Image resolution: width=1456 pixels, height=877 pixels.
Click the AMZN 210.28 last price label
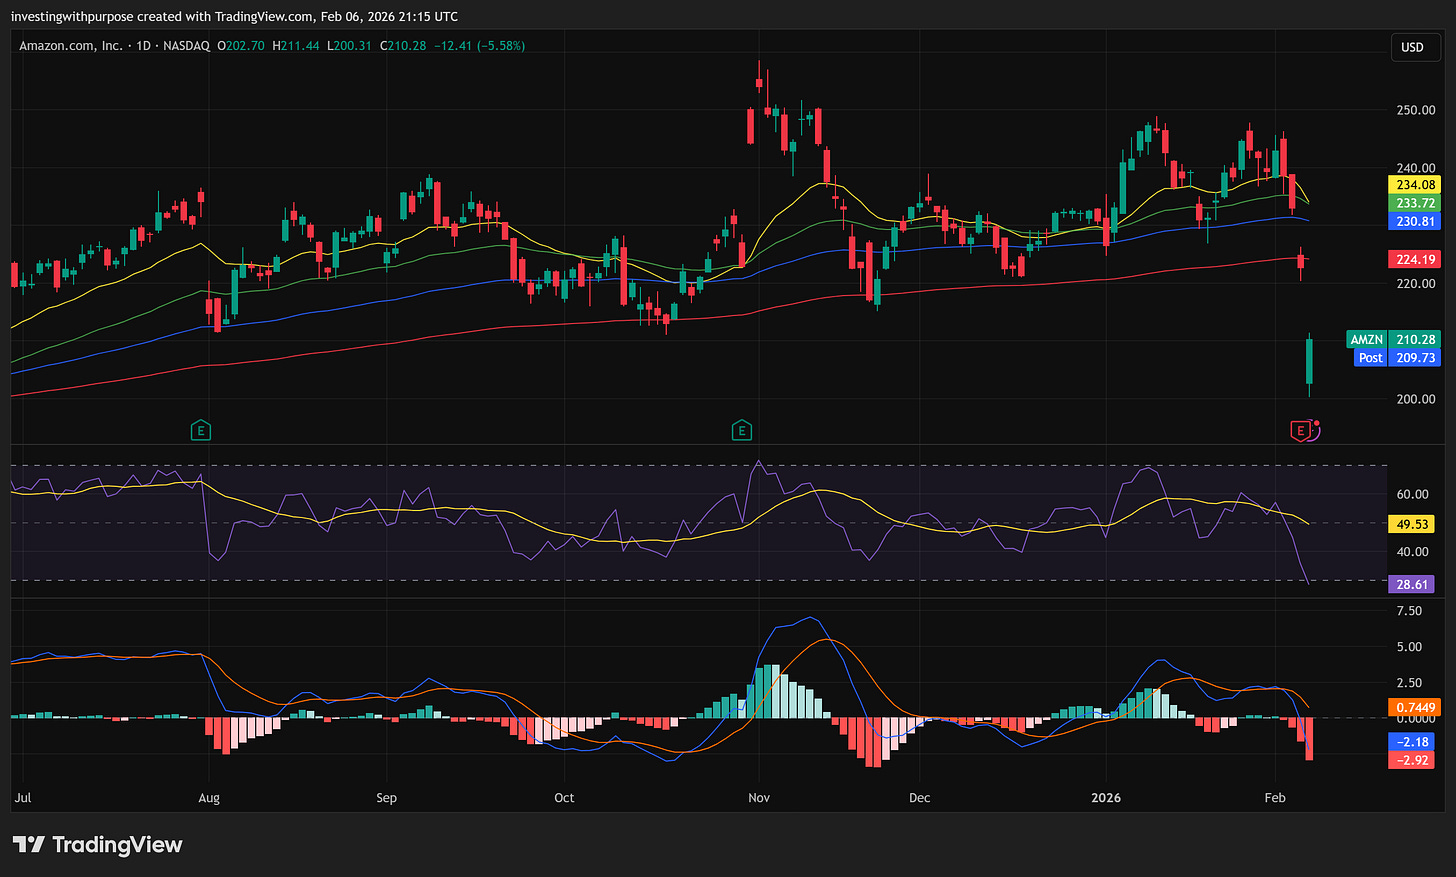tap(1393, 340)
